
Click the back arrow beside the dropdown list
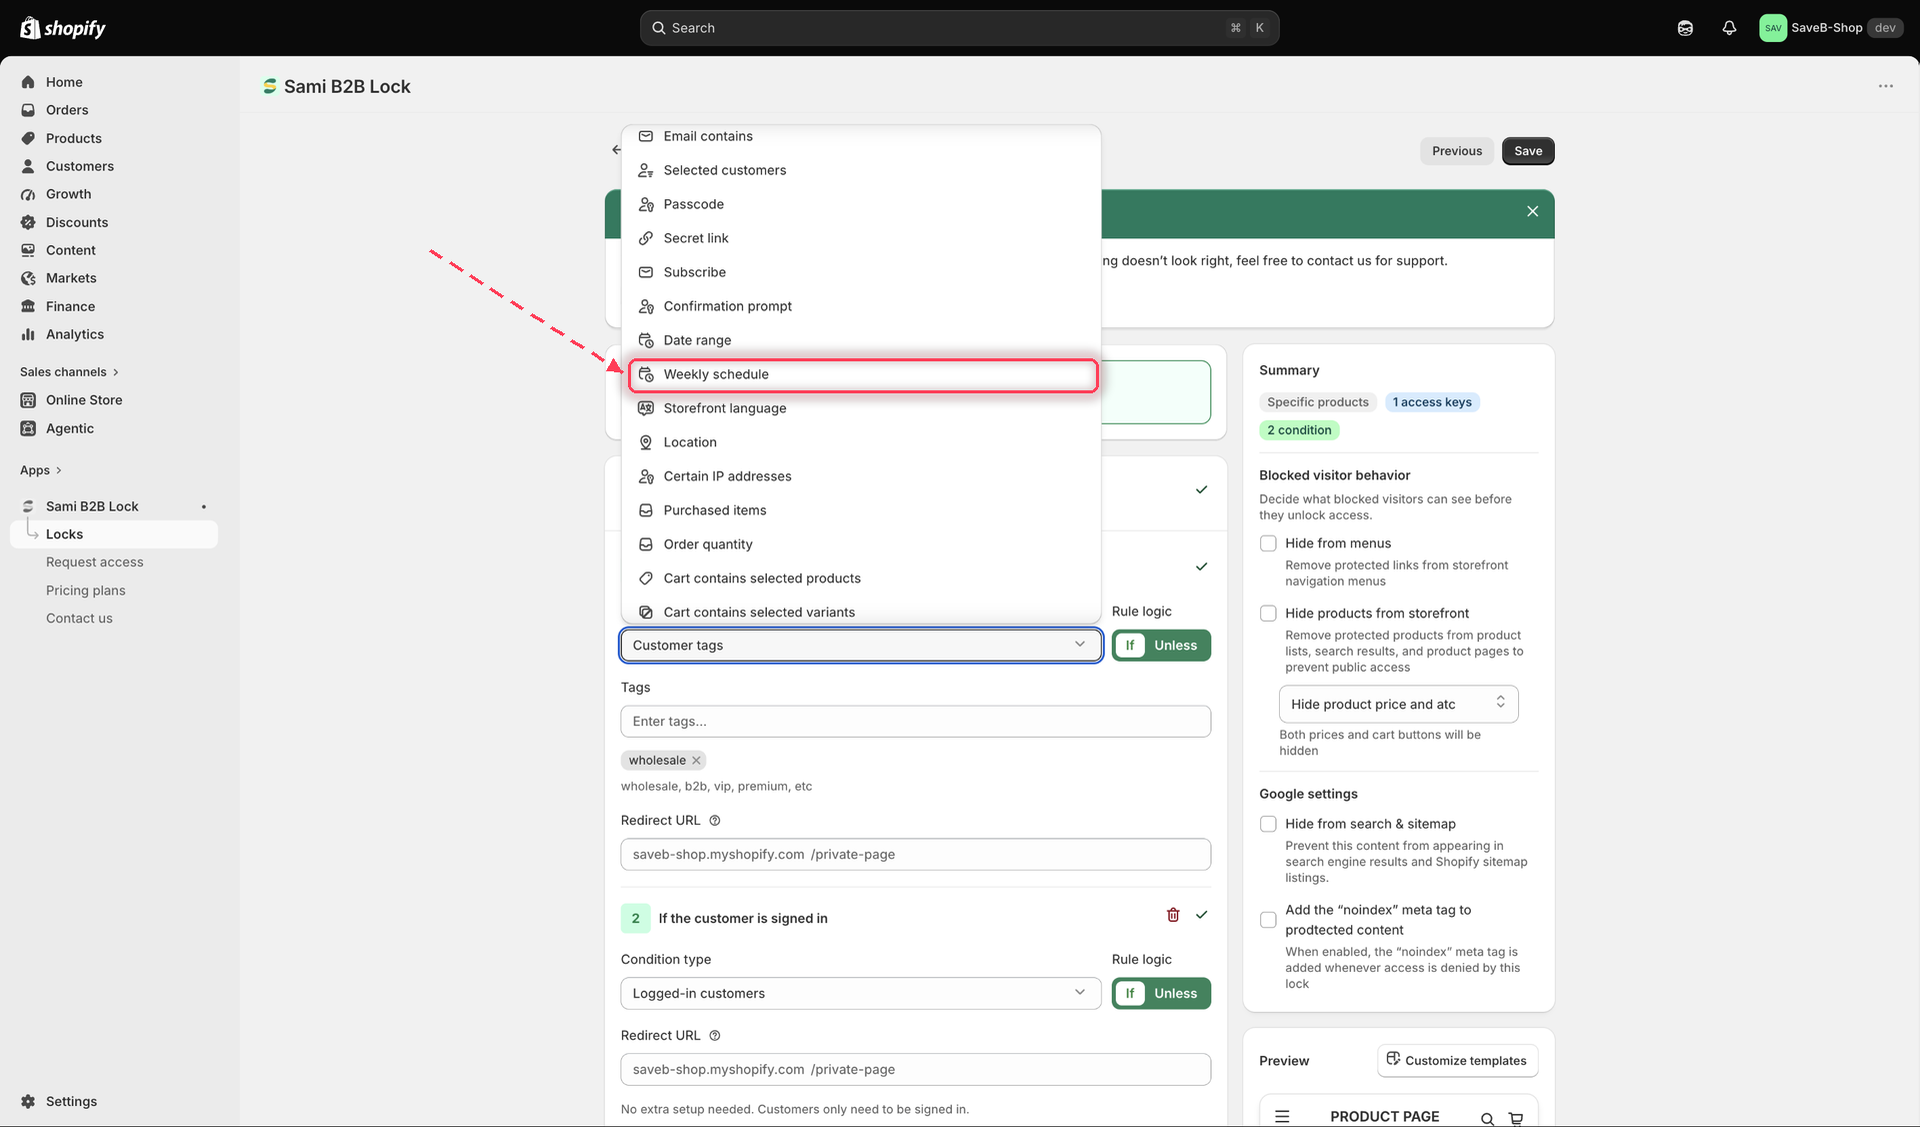click(x=615, y=150)
